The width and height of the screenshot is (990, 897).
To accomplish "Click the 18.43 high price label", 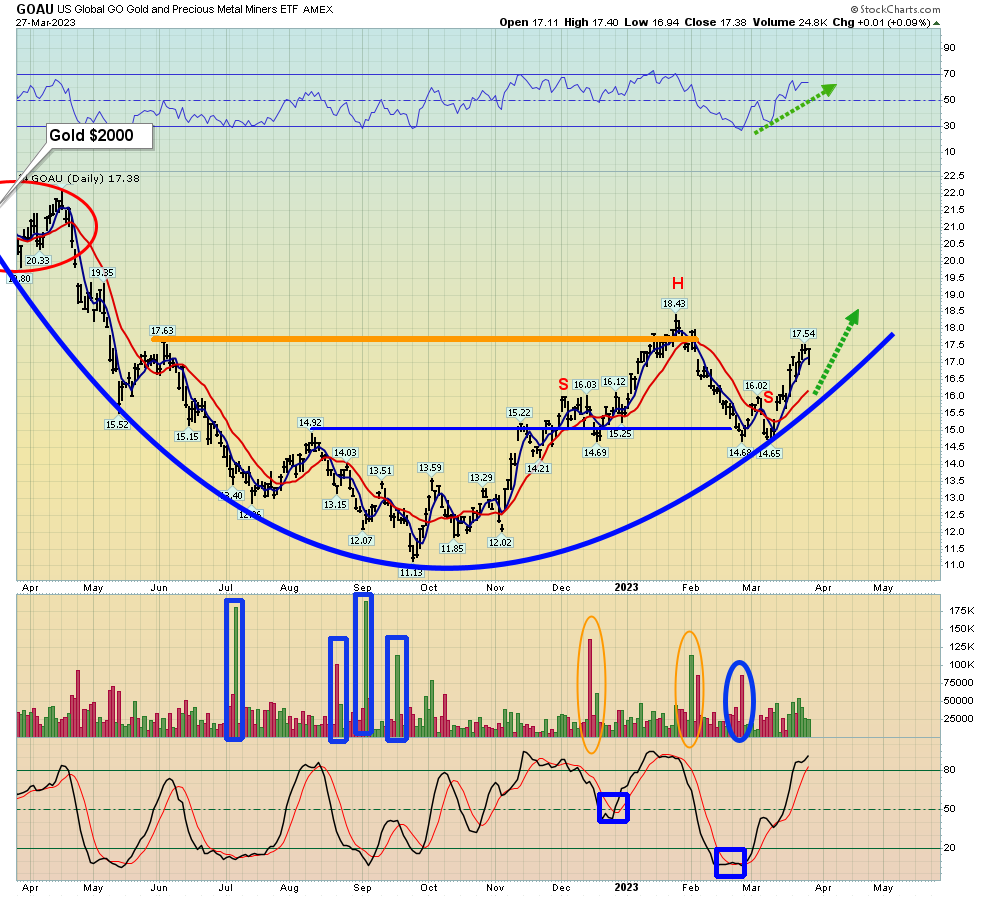I will [x=674, y=303].
